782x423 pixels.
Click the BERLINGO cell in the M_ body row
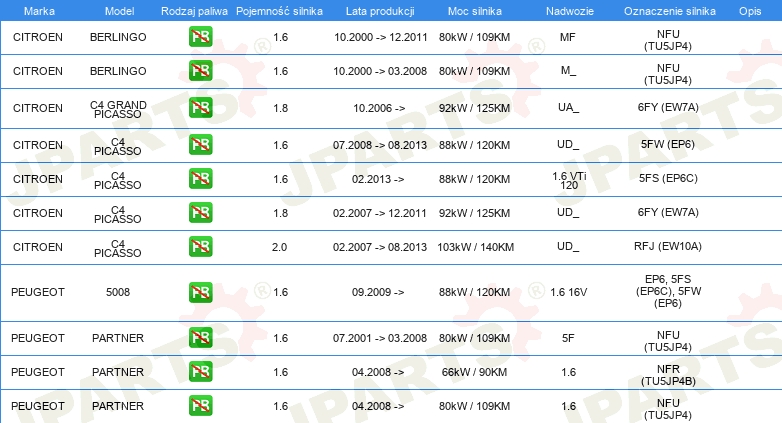118,71
